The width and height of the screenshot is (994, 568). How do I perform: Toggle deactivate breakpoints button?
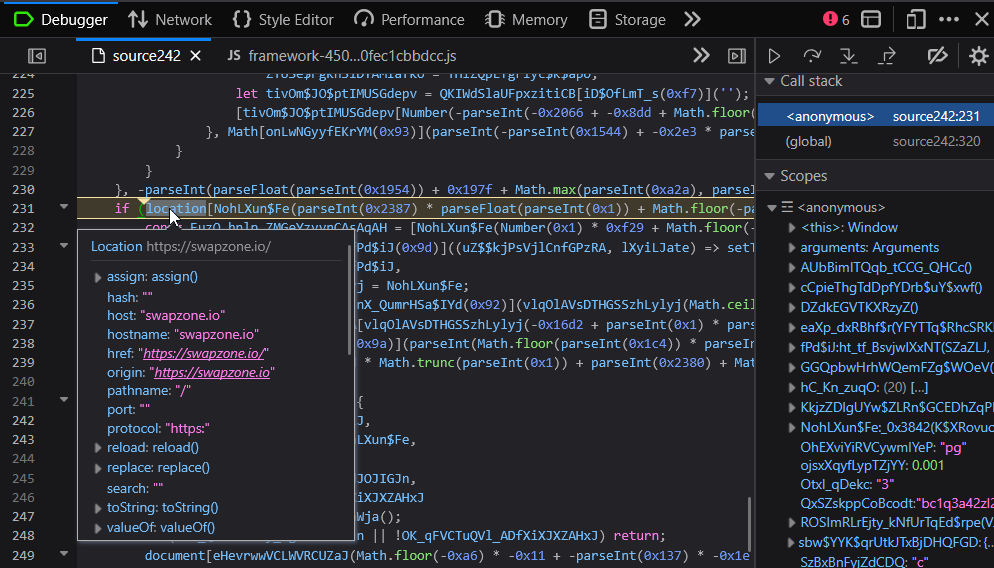(x=937, y=56)
